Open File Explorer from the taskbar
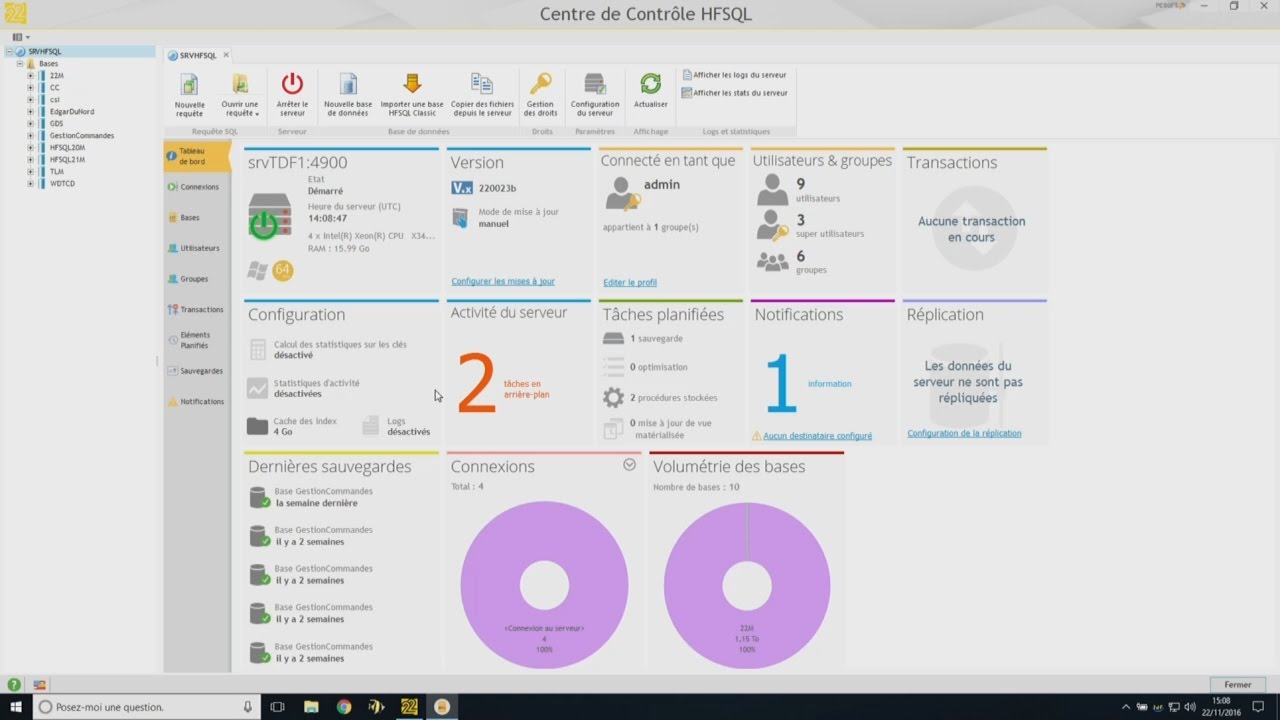 click(x=311, y=707)
